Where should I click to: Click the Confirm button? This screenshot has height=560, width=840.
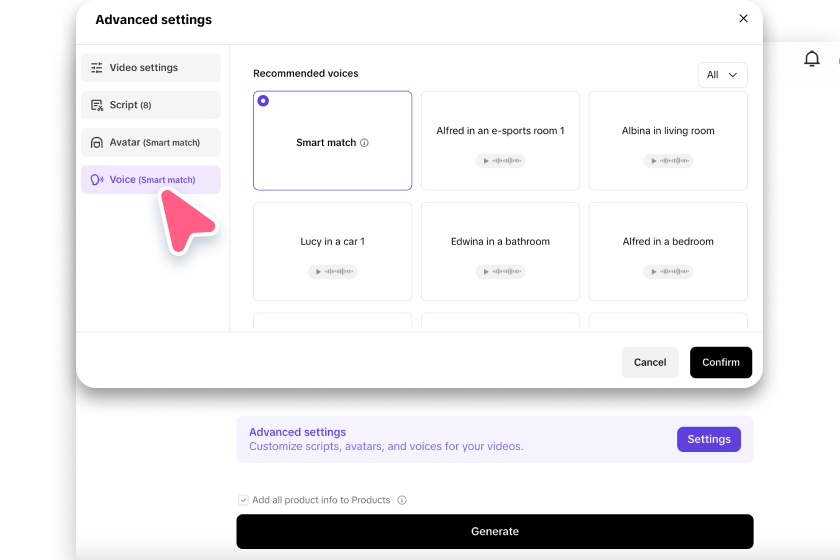click(x=721, y=362)
